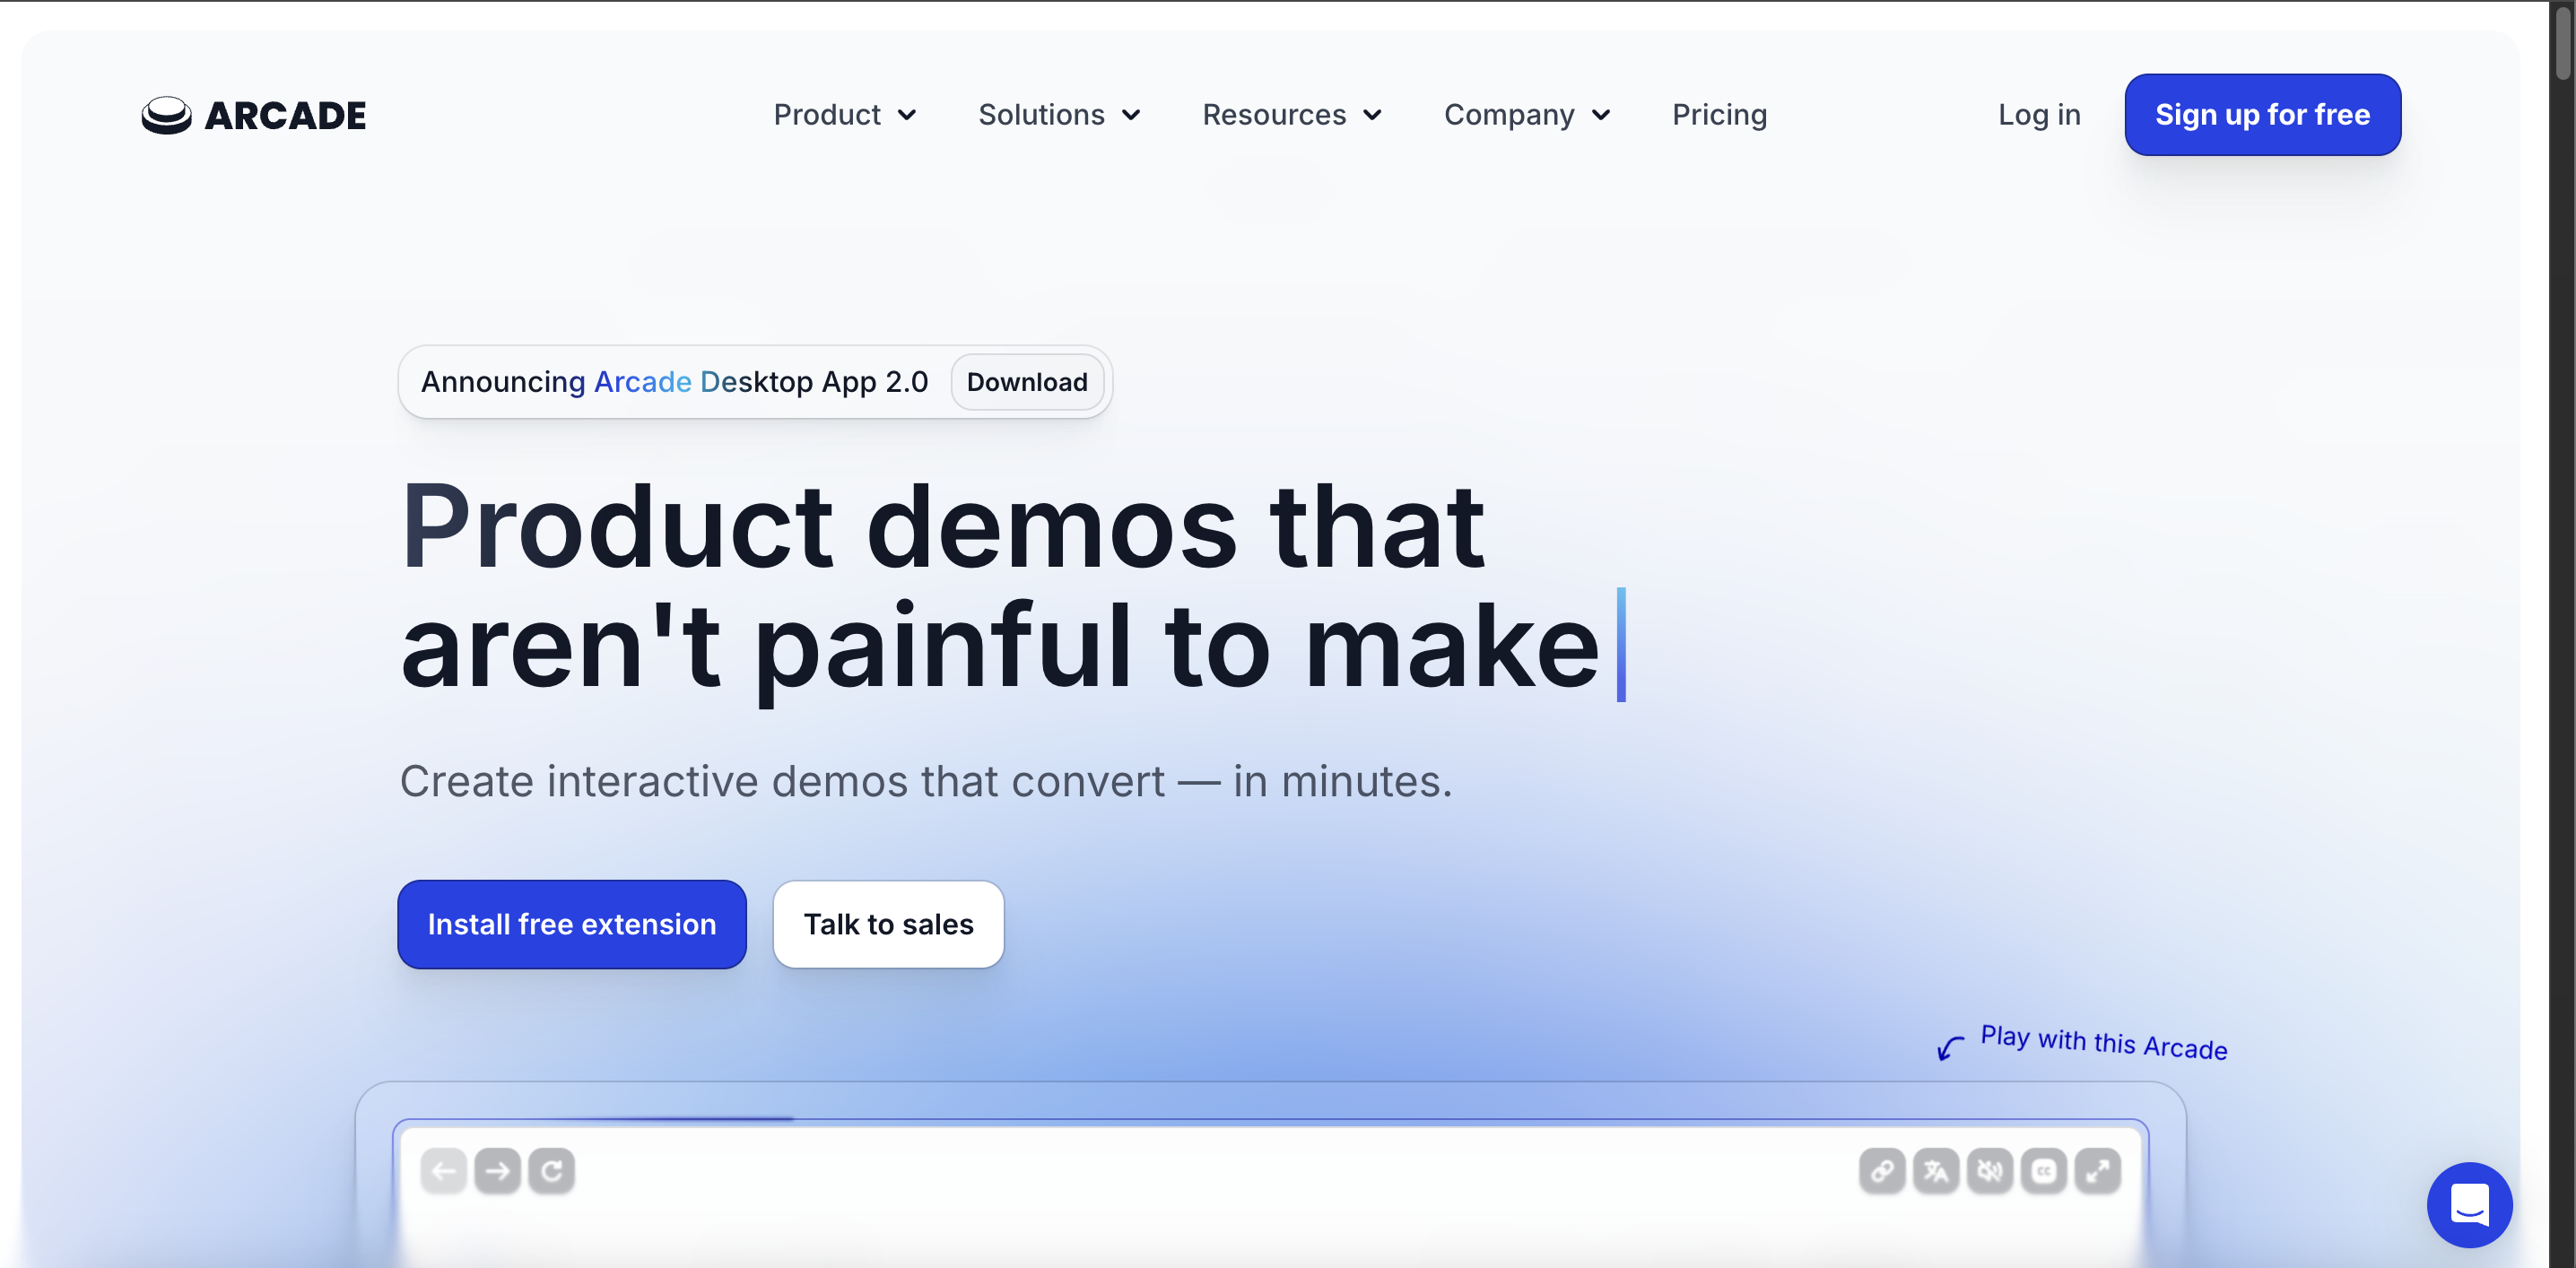Click the Arcade logo in header
Image resolution: width=2576 pixels, height=1268 pixels.
254,115
